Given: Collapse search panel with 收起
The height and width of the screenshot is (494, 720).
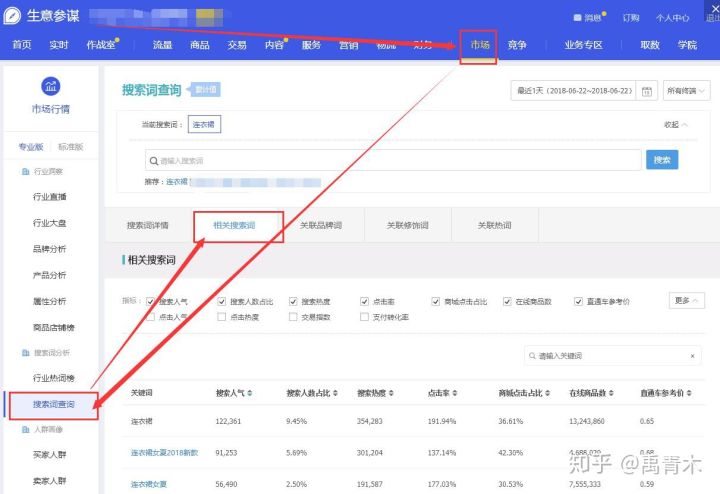Looking at the screenshot, I should click(677, 125).
